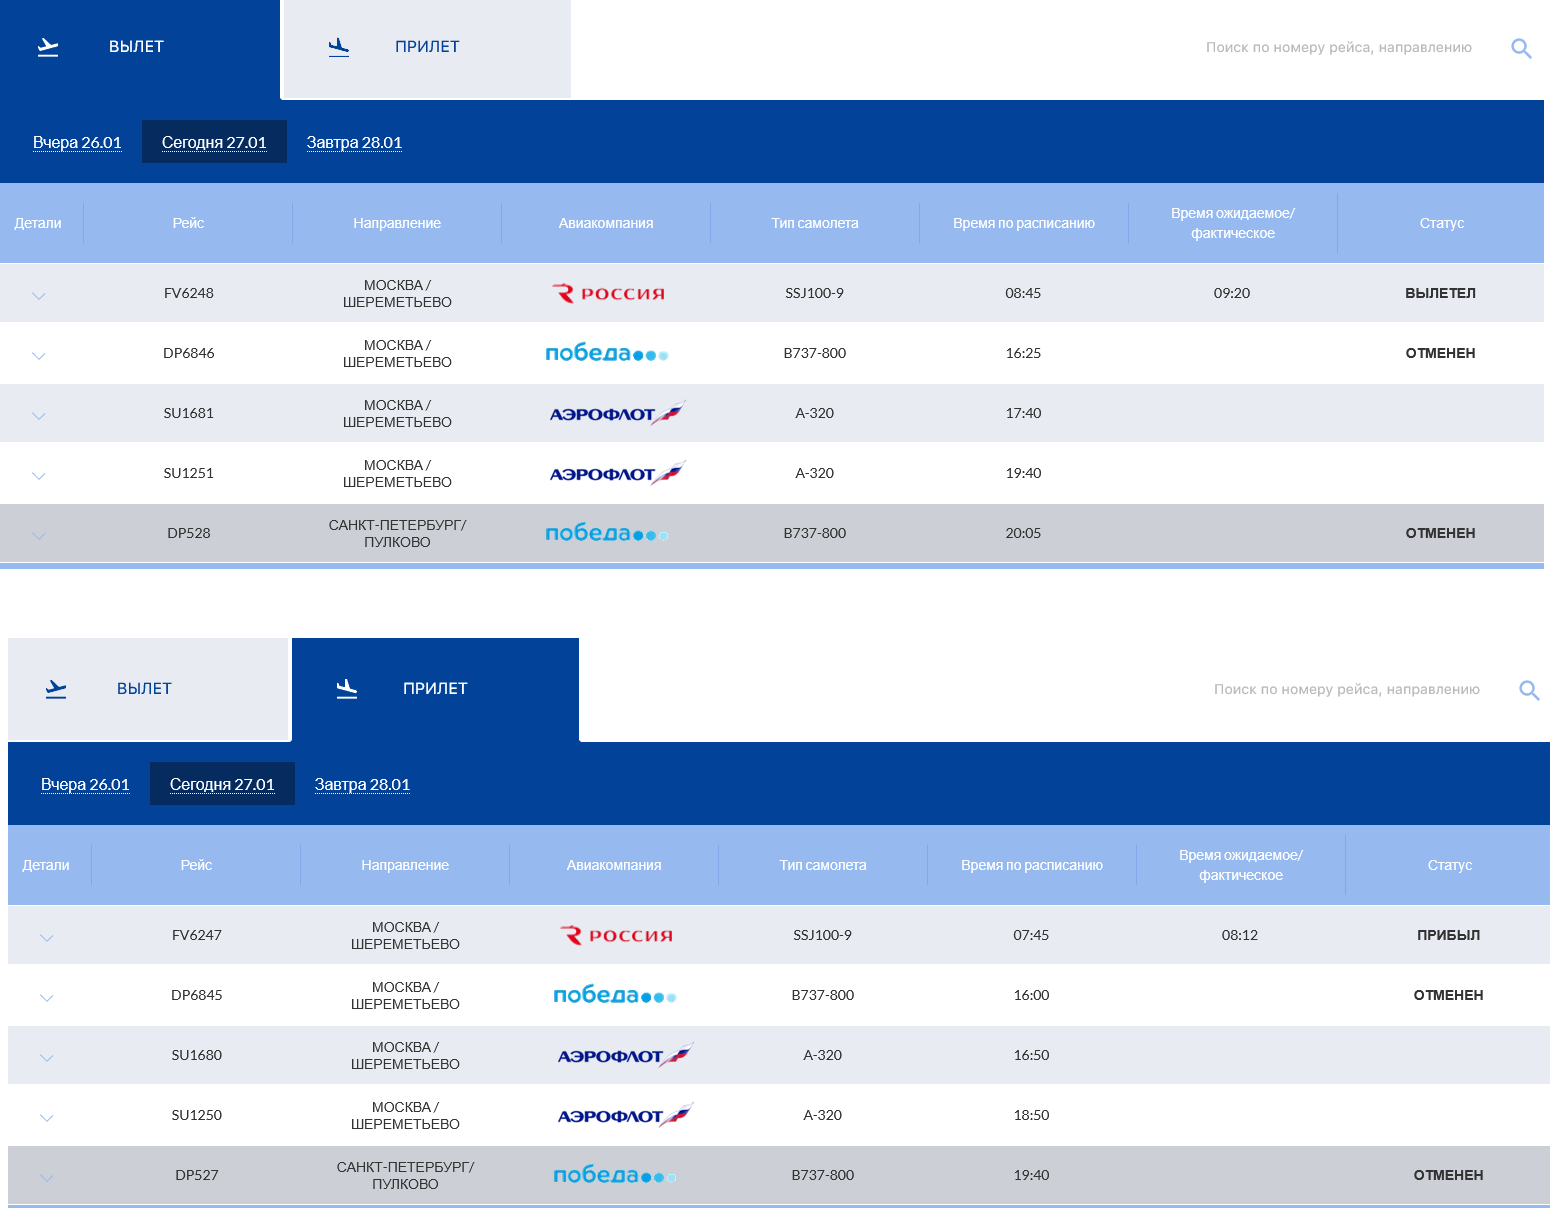Switch to ВЫЛЕТ tab in bottom panel
This screenshot has height=1210, width=1550.
[145, 689]
